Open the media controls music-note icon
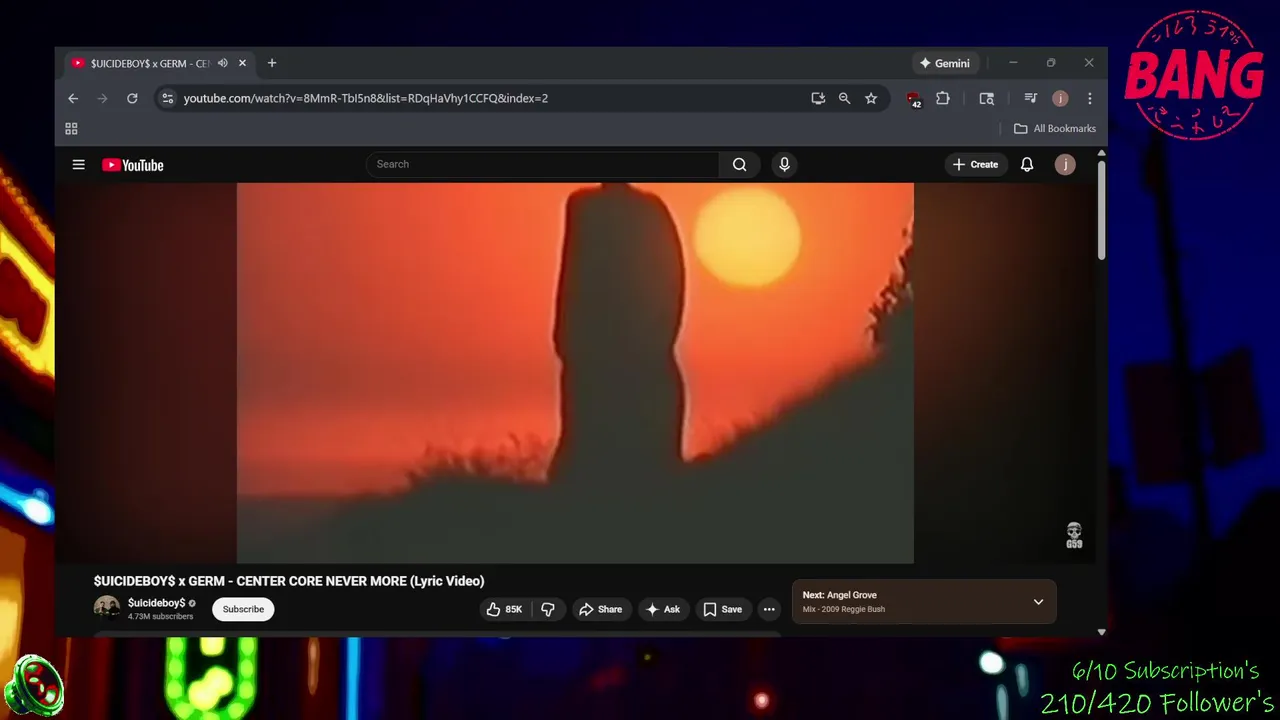Screen dimensions: 1280x720 click(x=1030, y=98)
